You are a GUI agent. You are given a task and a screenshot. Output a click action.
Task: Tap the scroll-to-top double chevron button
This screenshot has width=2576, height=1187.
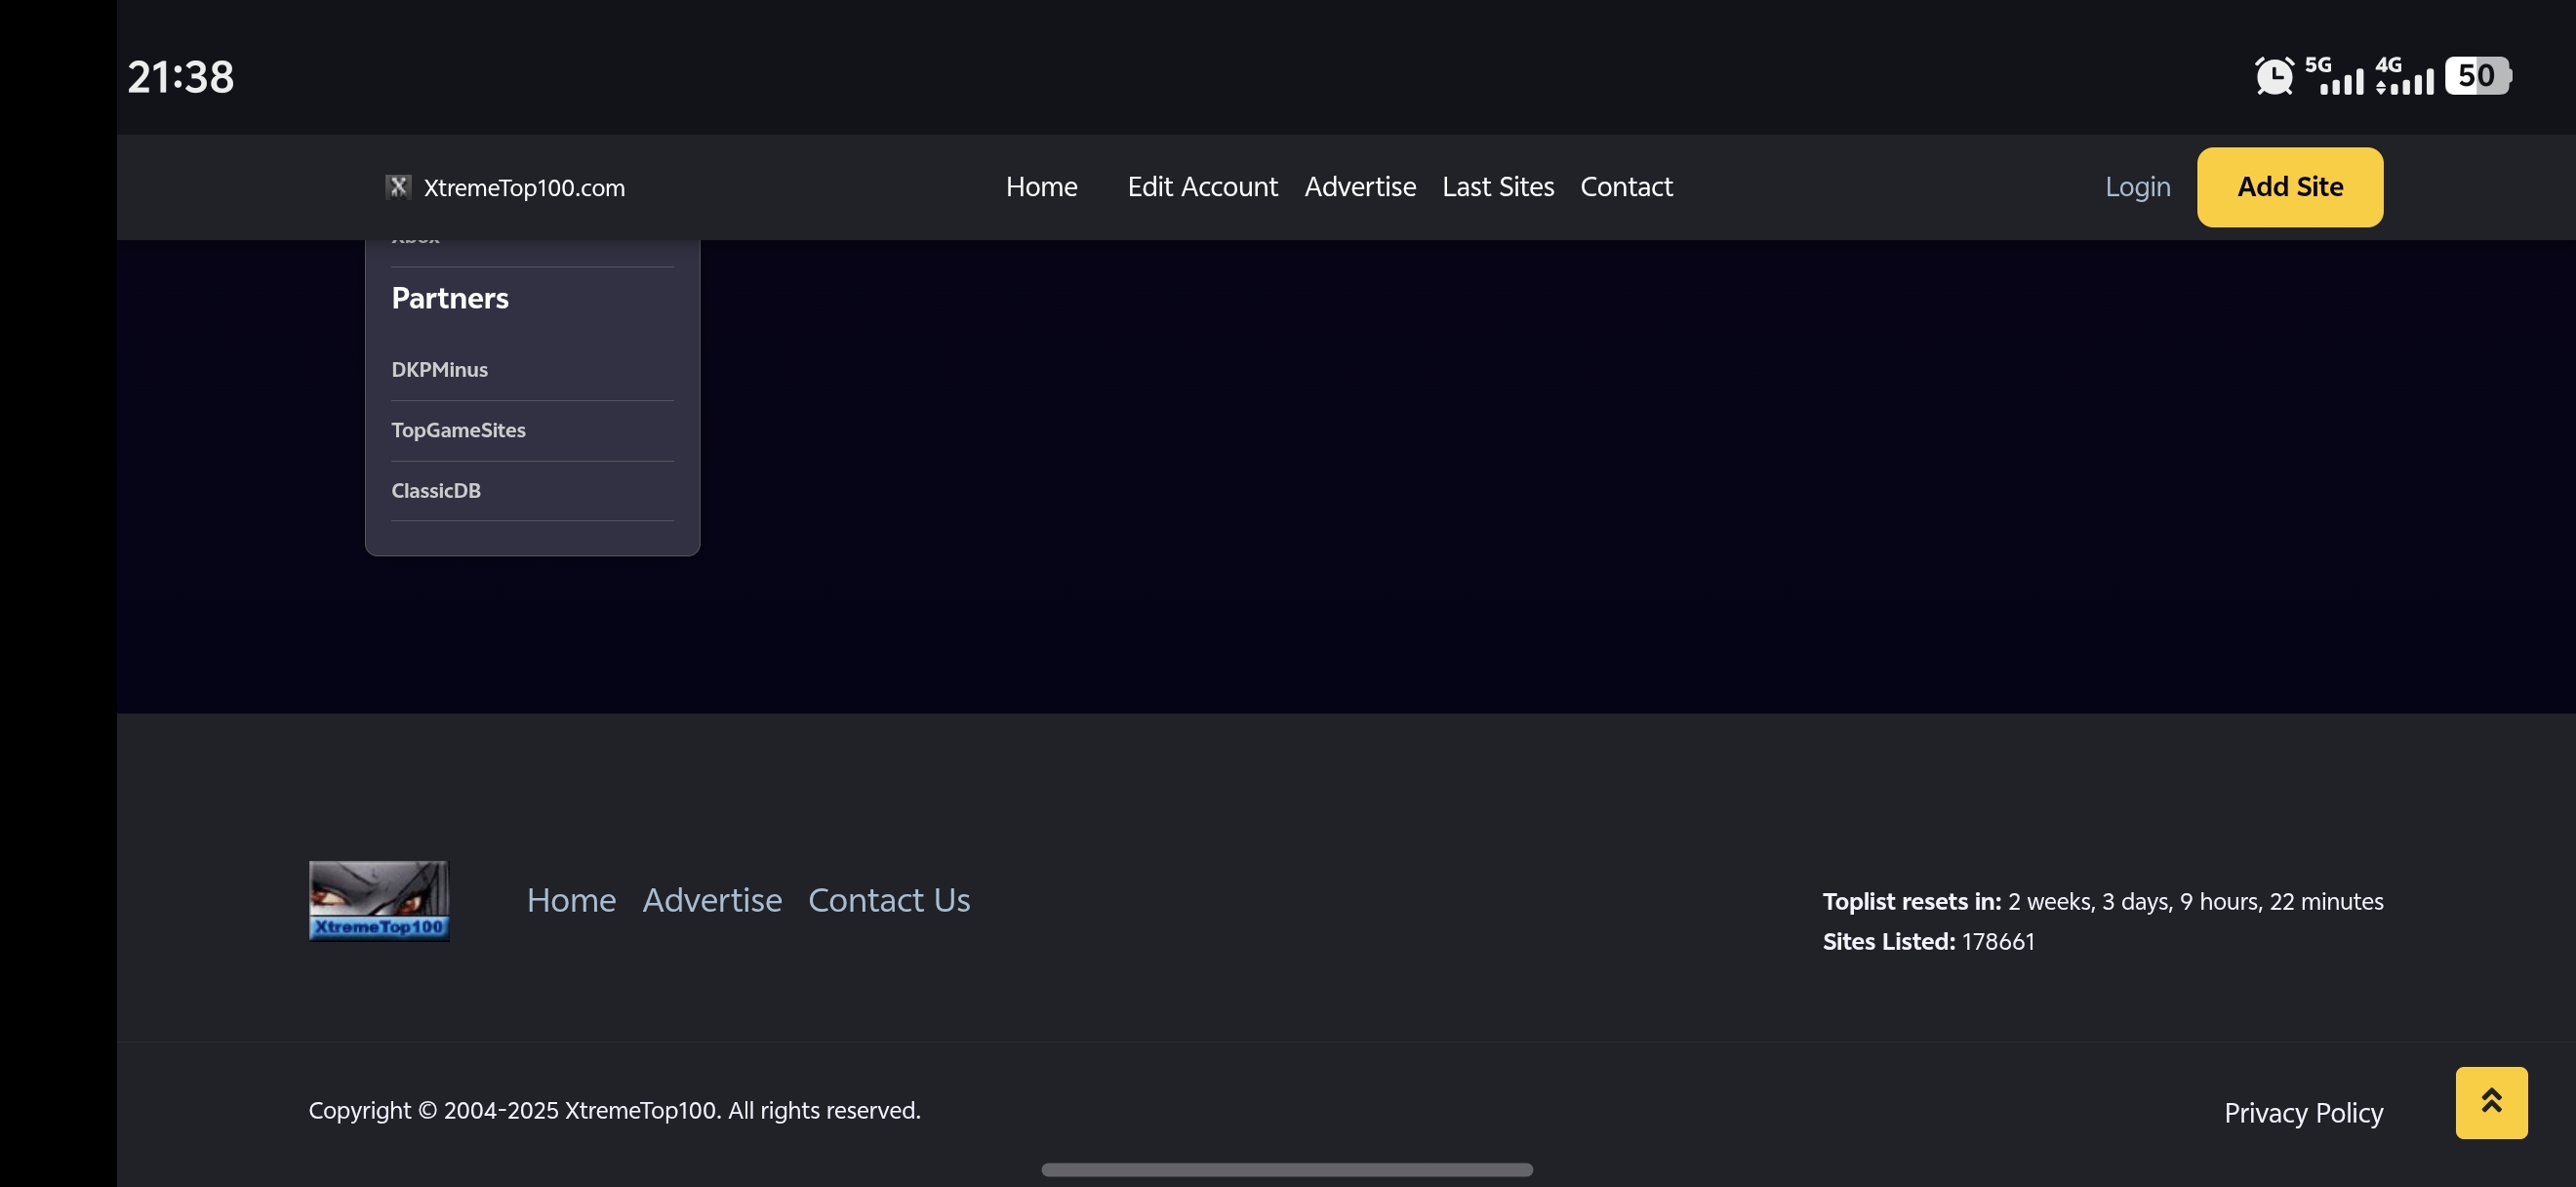[x=2490, y=1102]
